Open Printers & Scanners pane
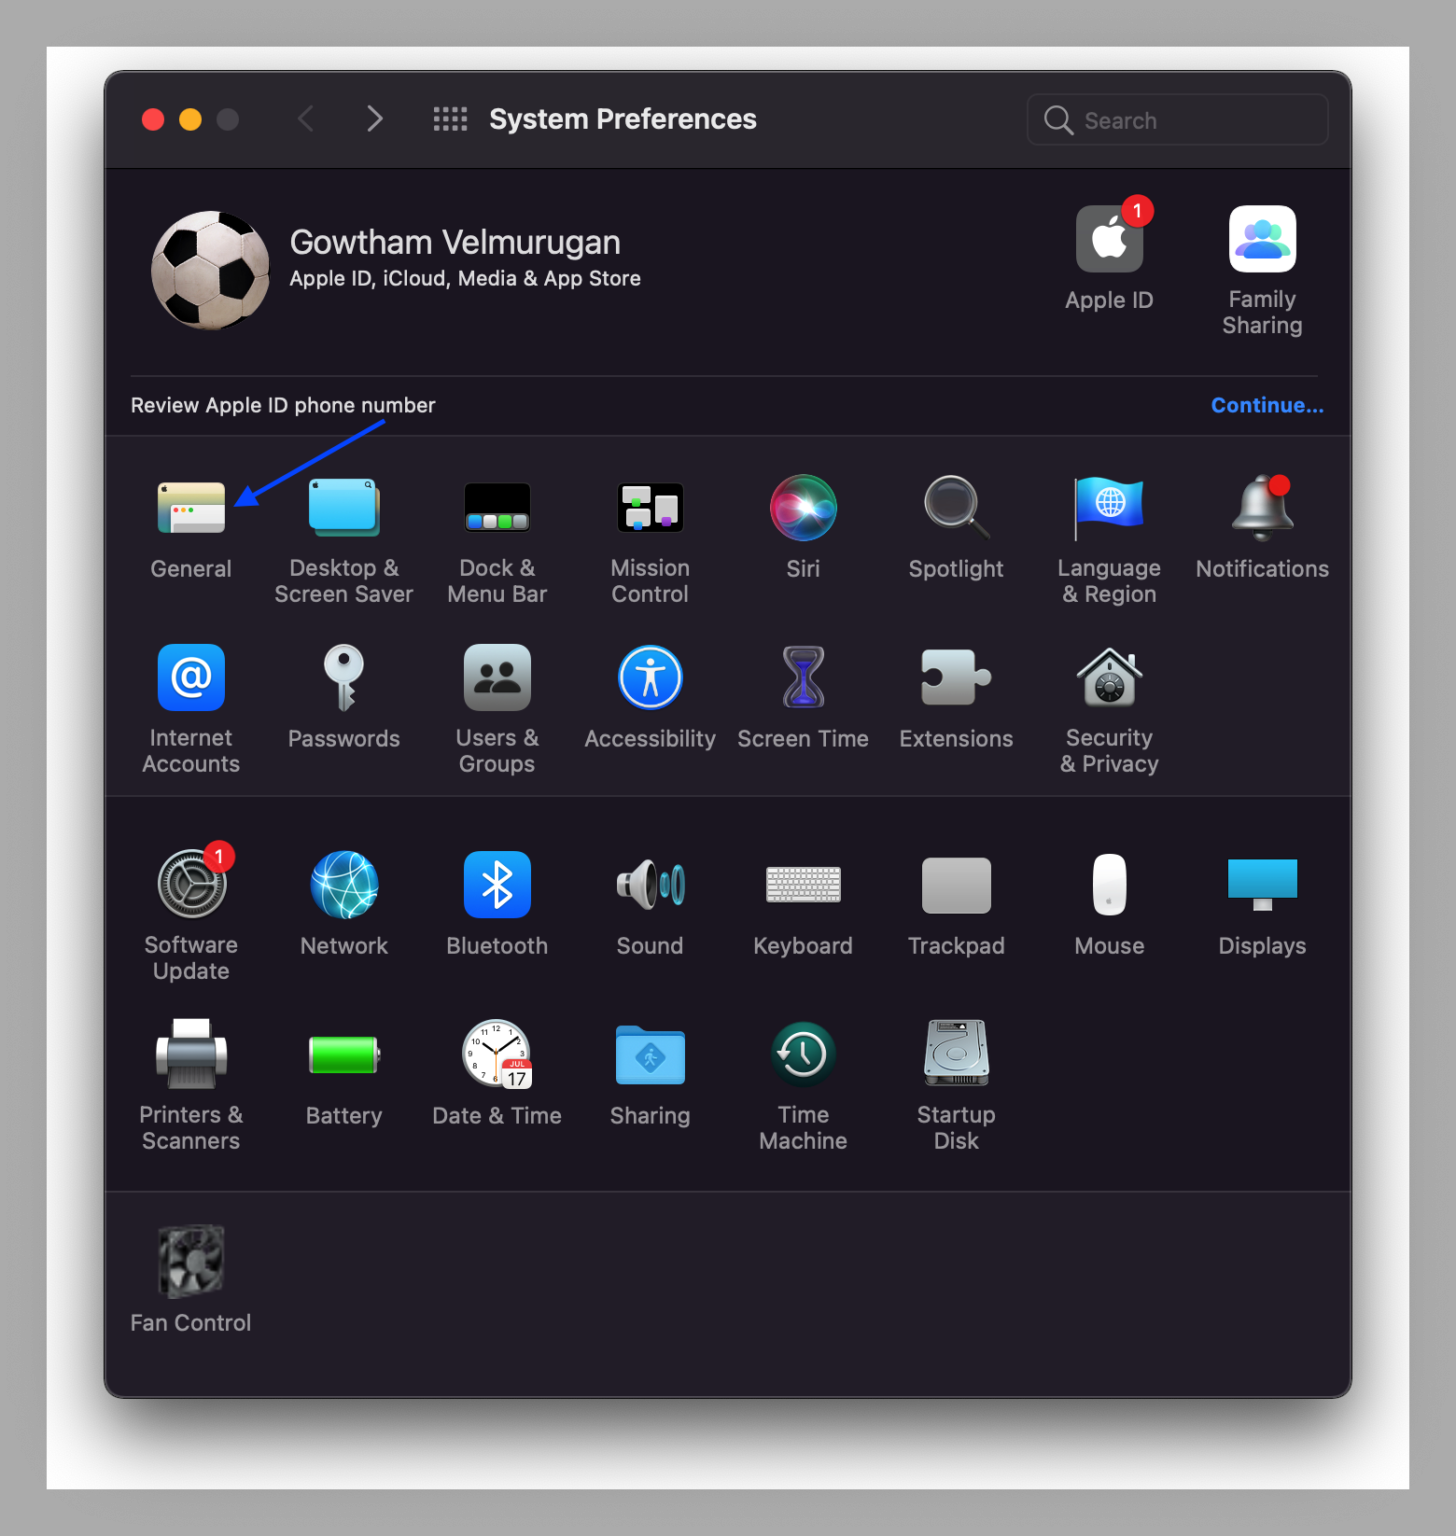The width and height of the screenshot is (1456, 1536). pos(191,1054)
